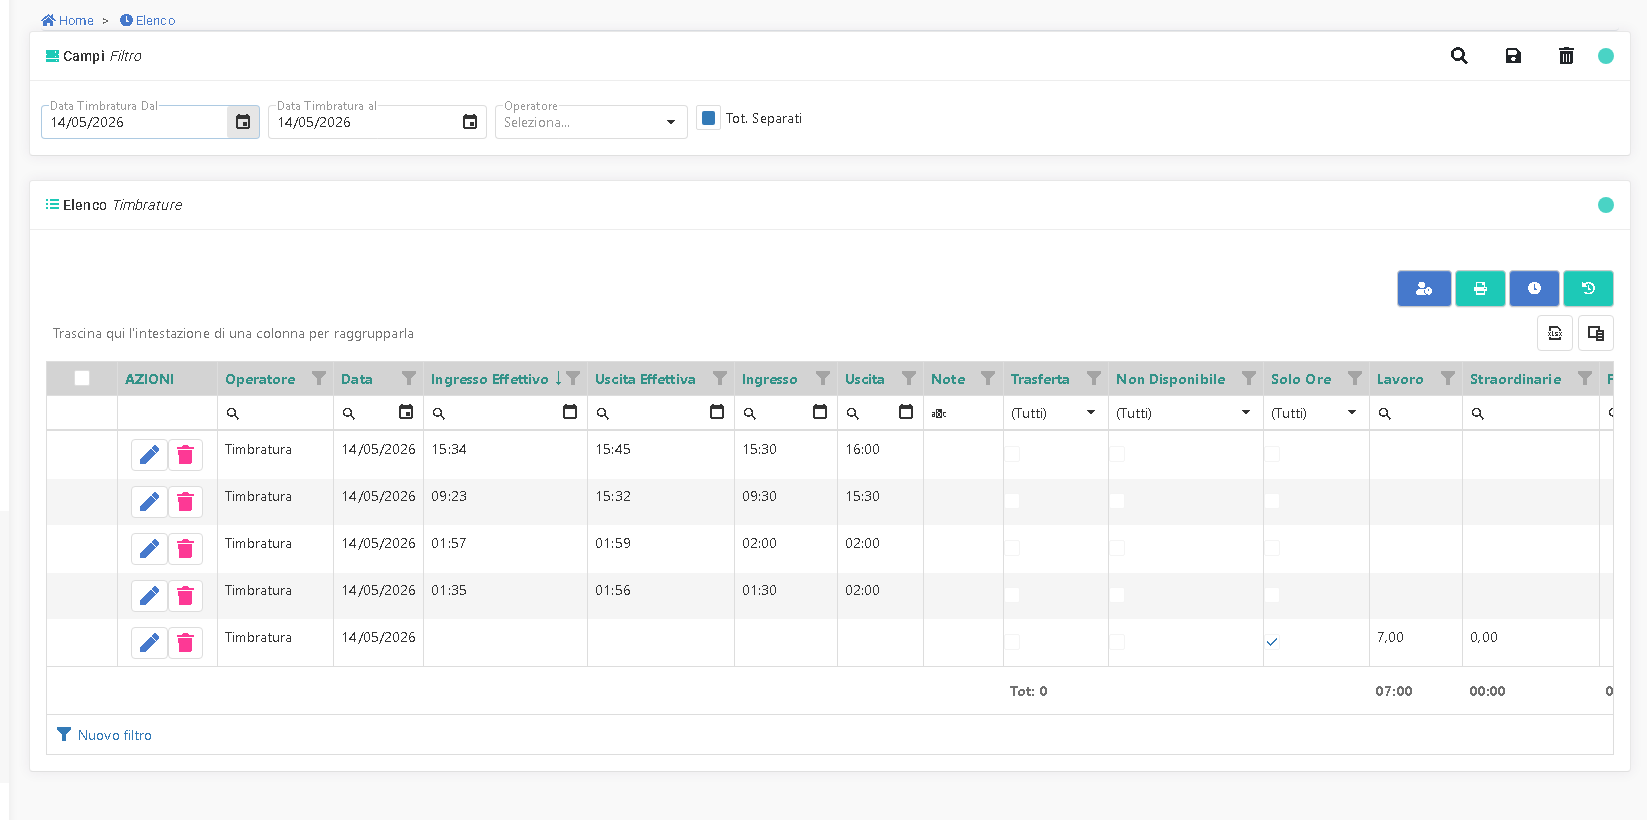This screenshot has height=820, width=1647.
Task: Delete the 09:23 timbratura row
Action: (x=185, y=502)
